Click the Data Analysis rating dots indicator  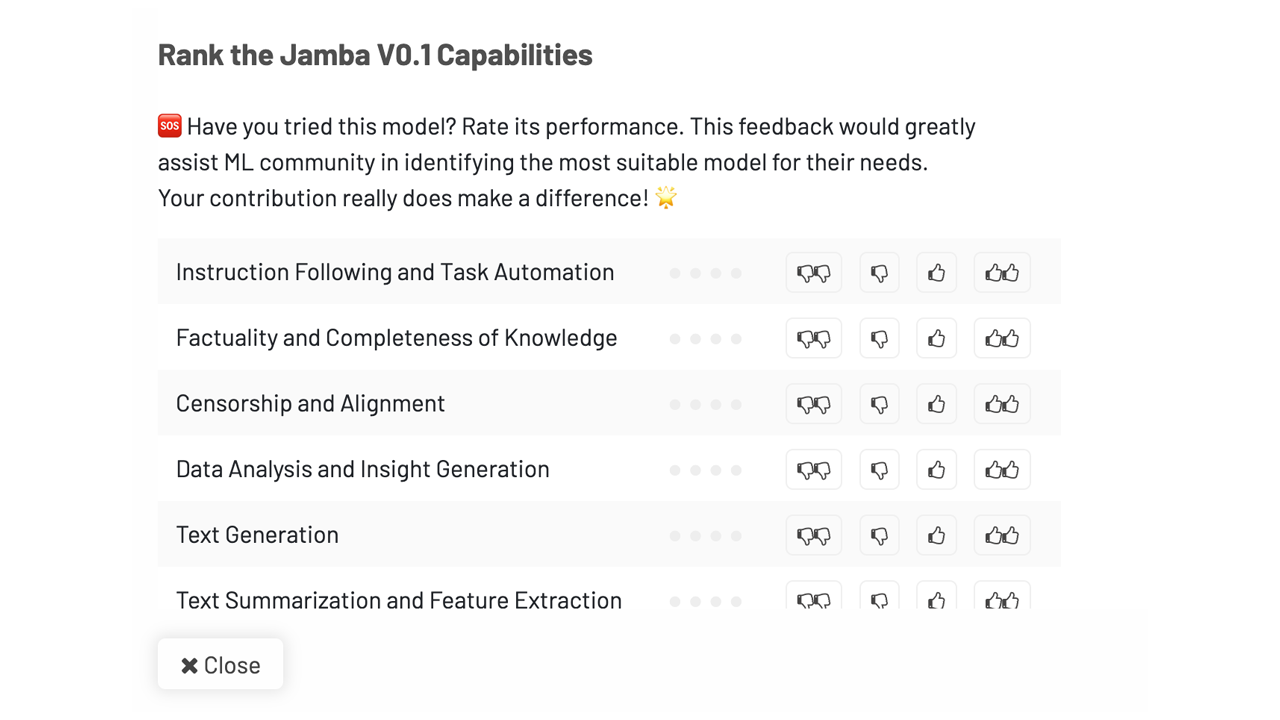tap(705, 469)
